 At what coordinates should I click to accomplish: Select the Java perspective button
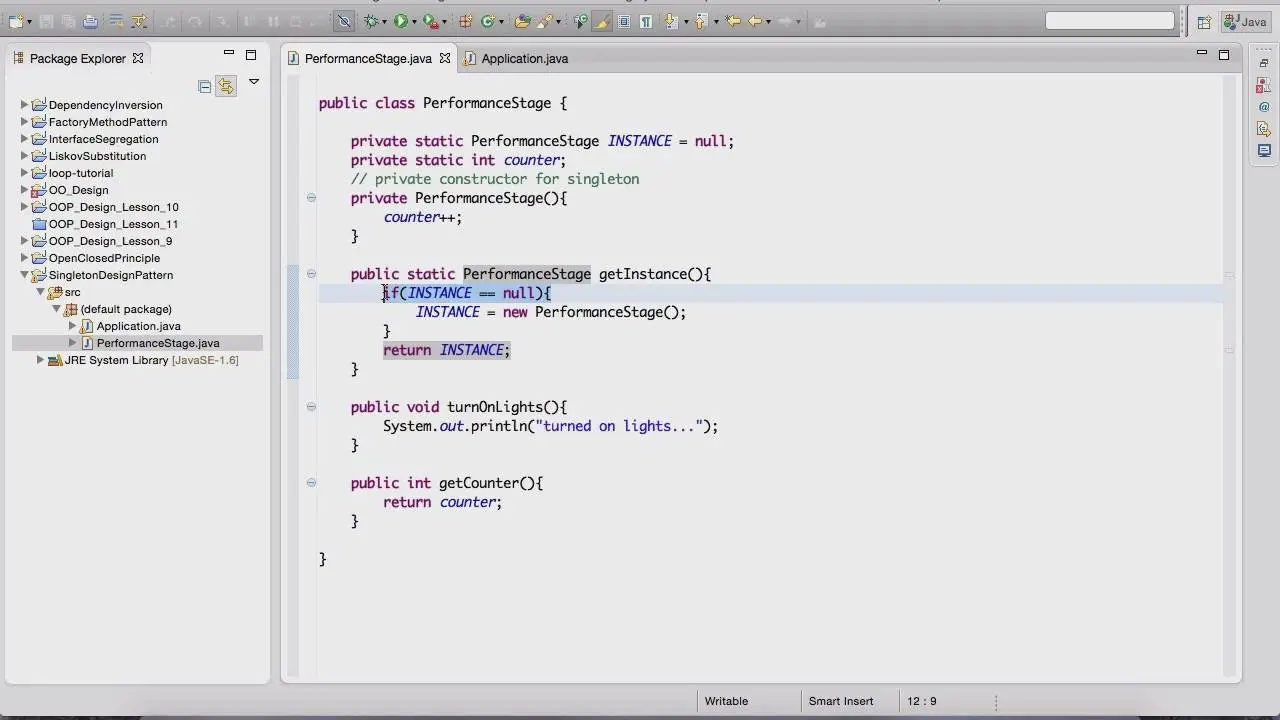tap(1245, 21)
